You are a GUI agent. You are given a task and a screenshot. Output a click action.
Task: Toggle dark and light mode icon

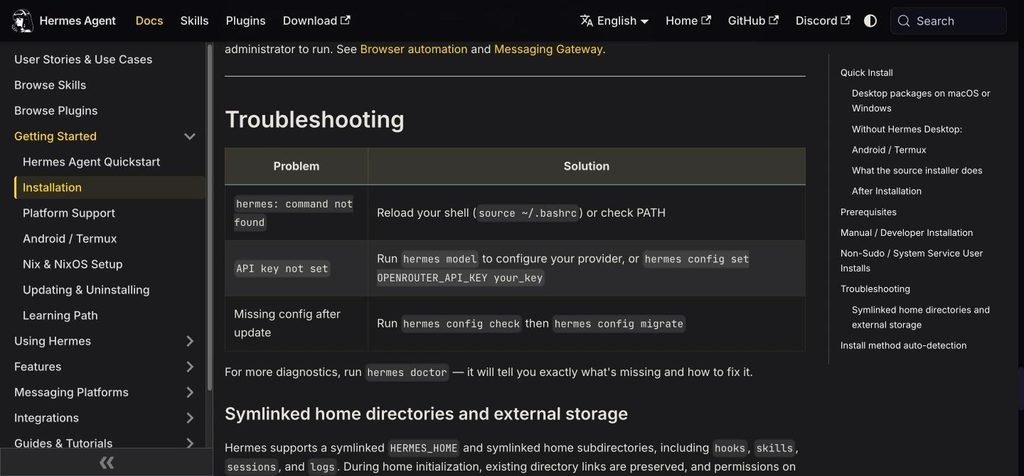[x=870, y=21]
